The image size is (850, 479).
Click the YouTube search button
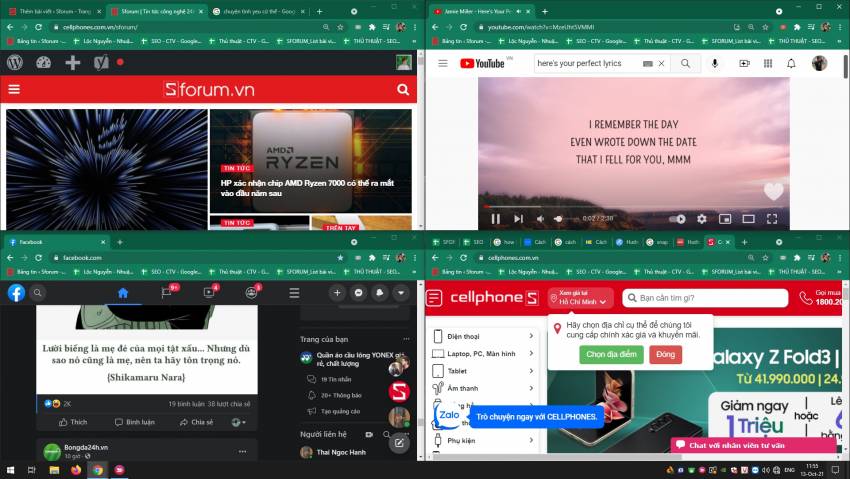click(686, 63)
